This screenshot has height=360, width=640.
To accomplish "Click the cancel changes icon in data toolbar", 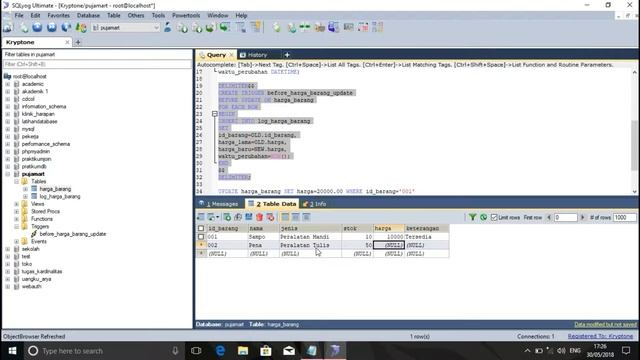I will (270, 217).
